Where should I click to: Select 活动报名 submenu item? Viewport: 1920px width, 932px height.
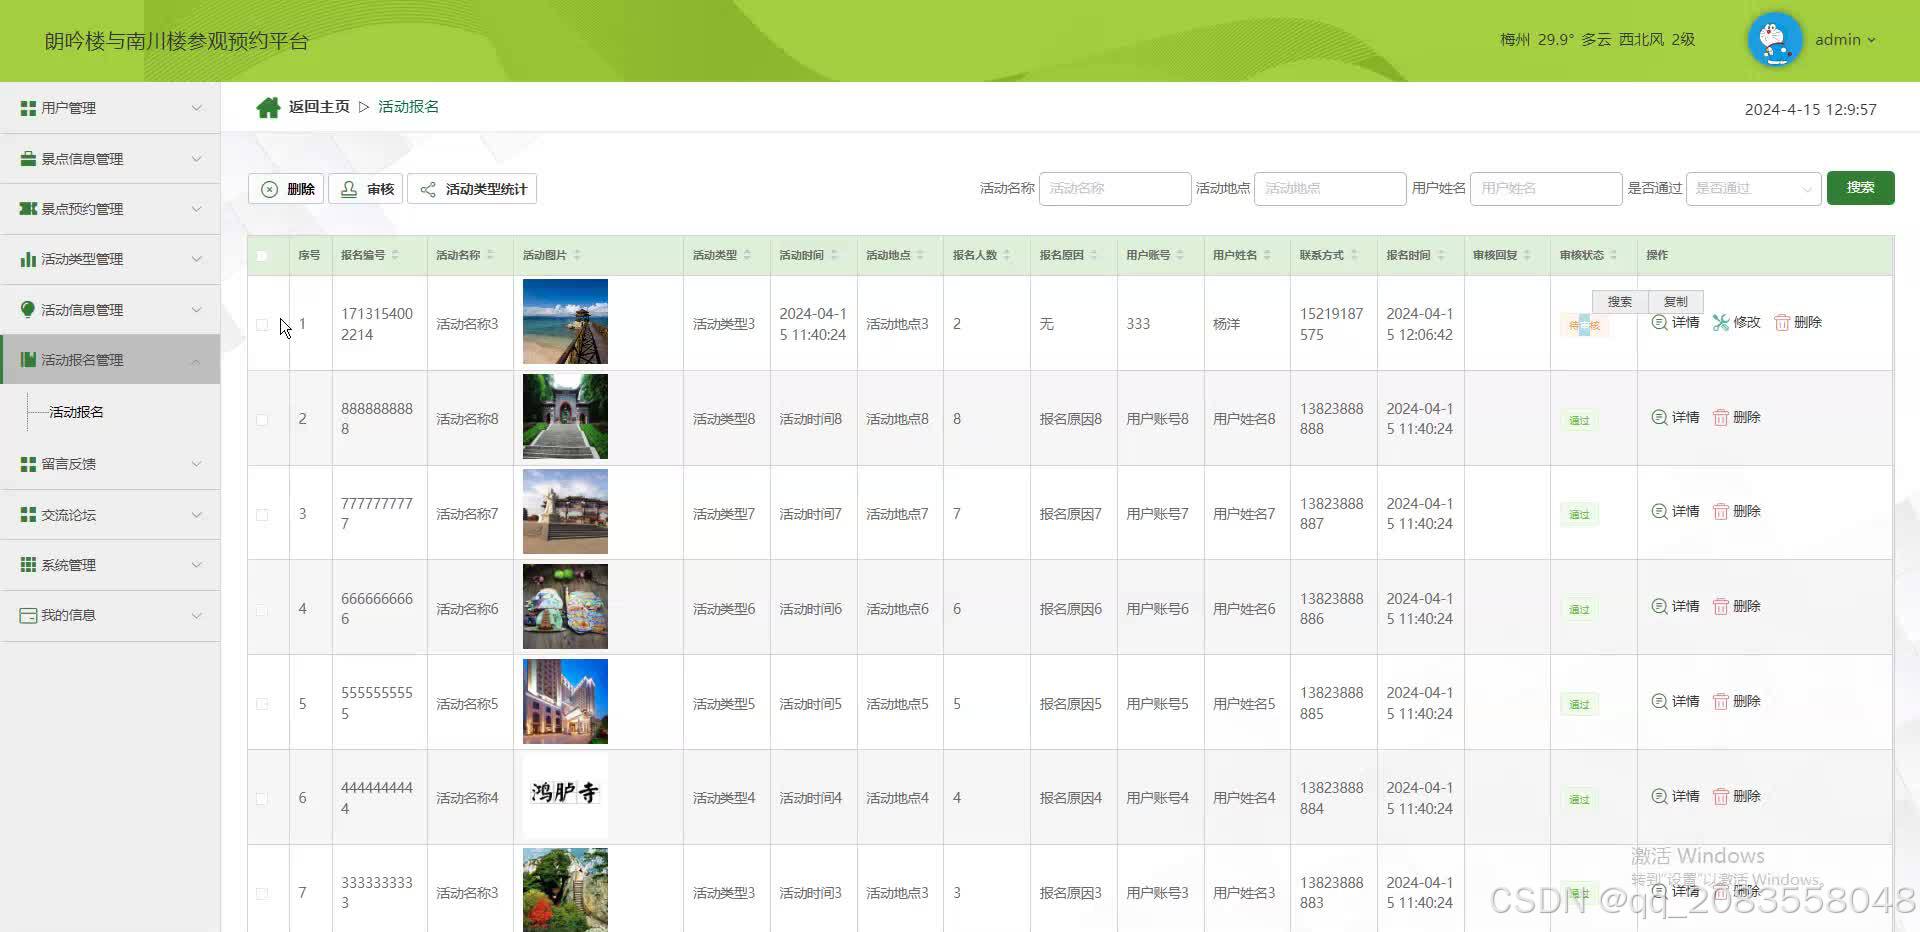click(77, 412)
